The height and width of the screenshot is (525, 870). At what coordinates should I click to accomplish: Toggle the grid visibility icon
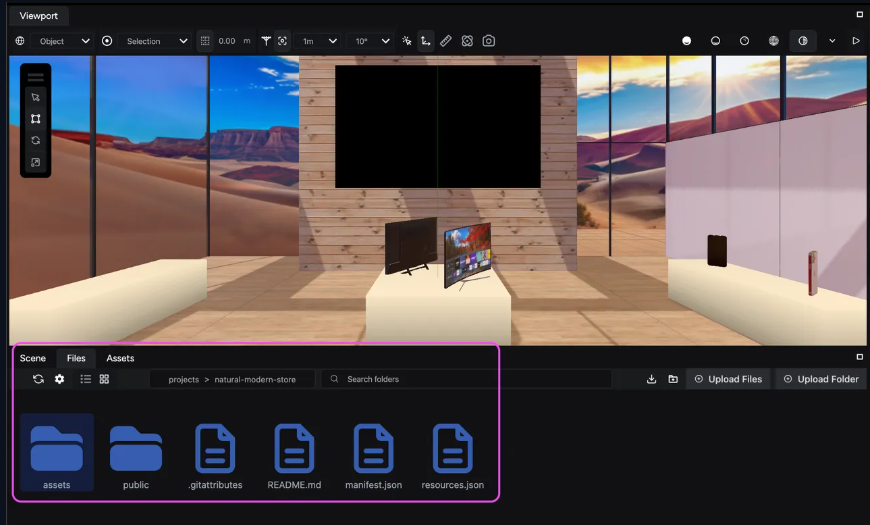(205, 41)
